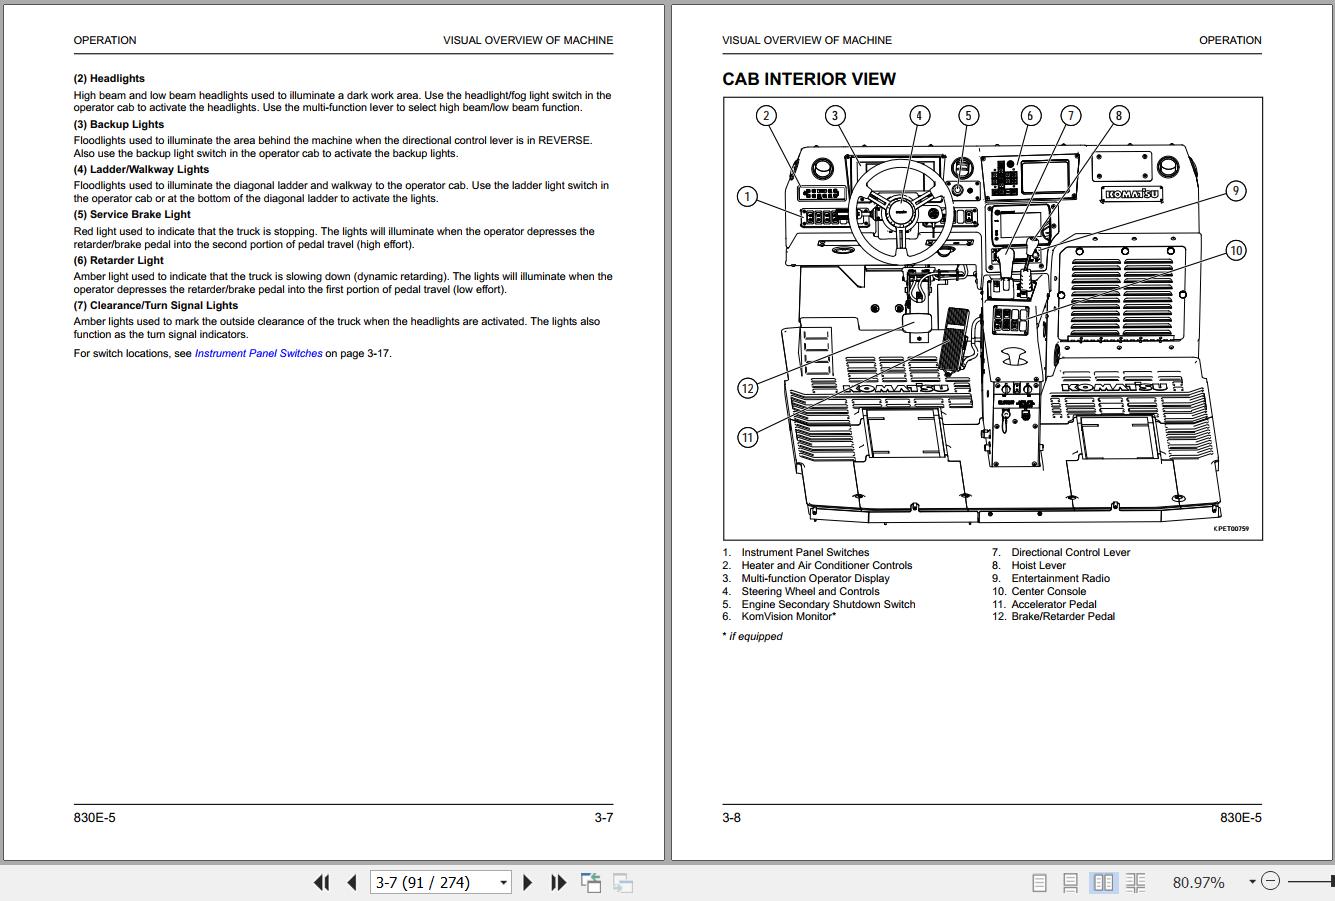Click legend item 'Directional Control Lever'
Image resolution: width=1335 pixels, height=901 pixels.
(x=1070, y=552)
